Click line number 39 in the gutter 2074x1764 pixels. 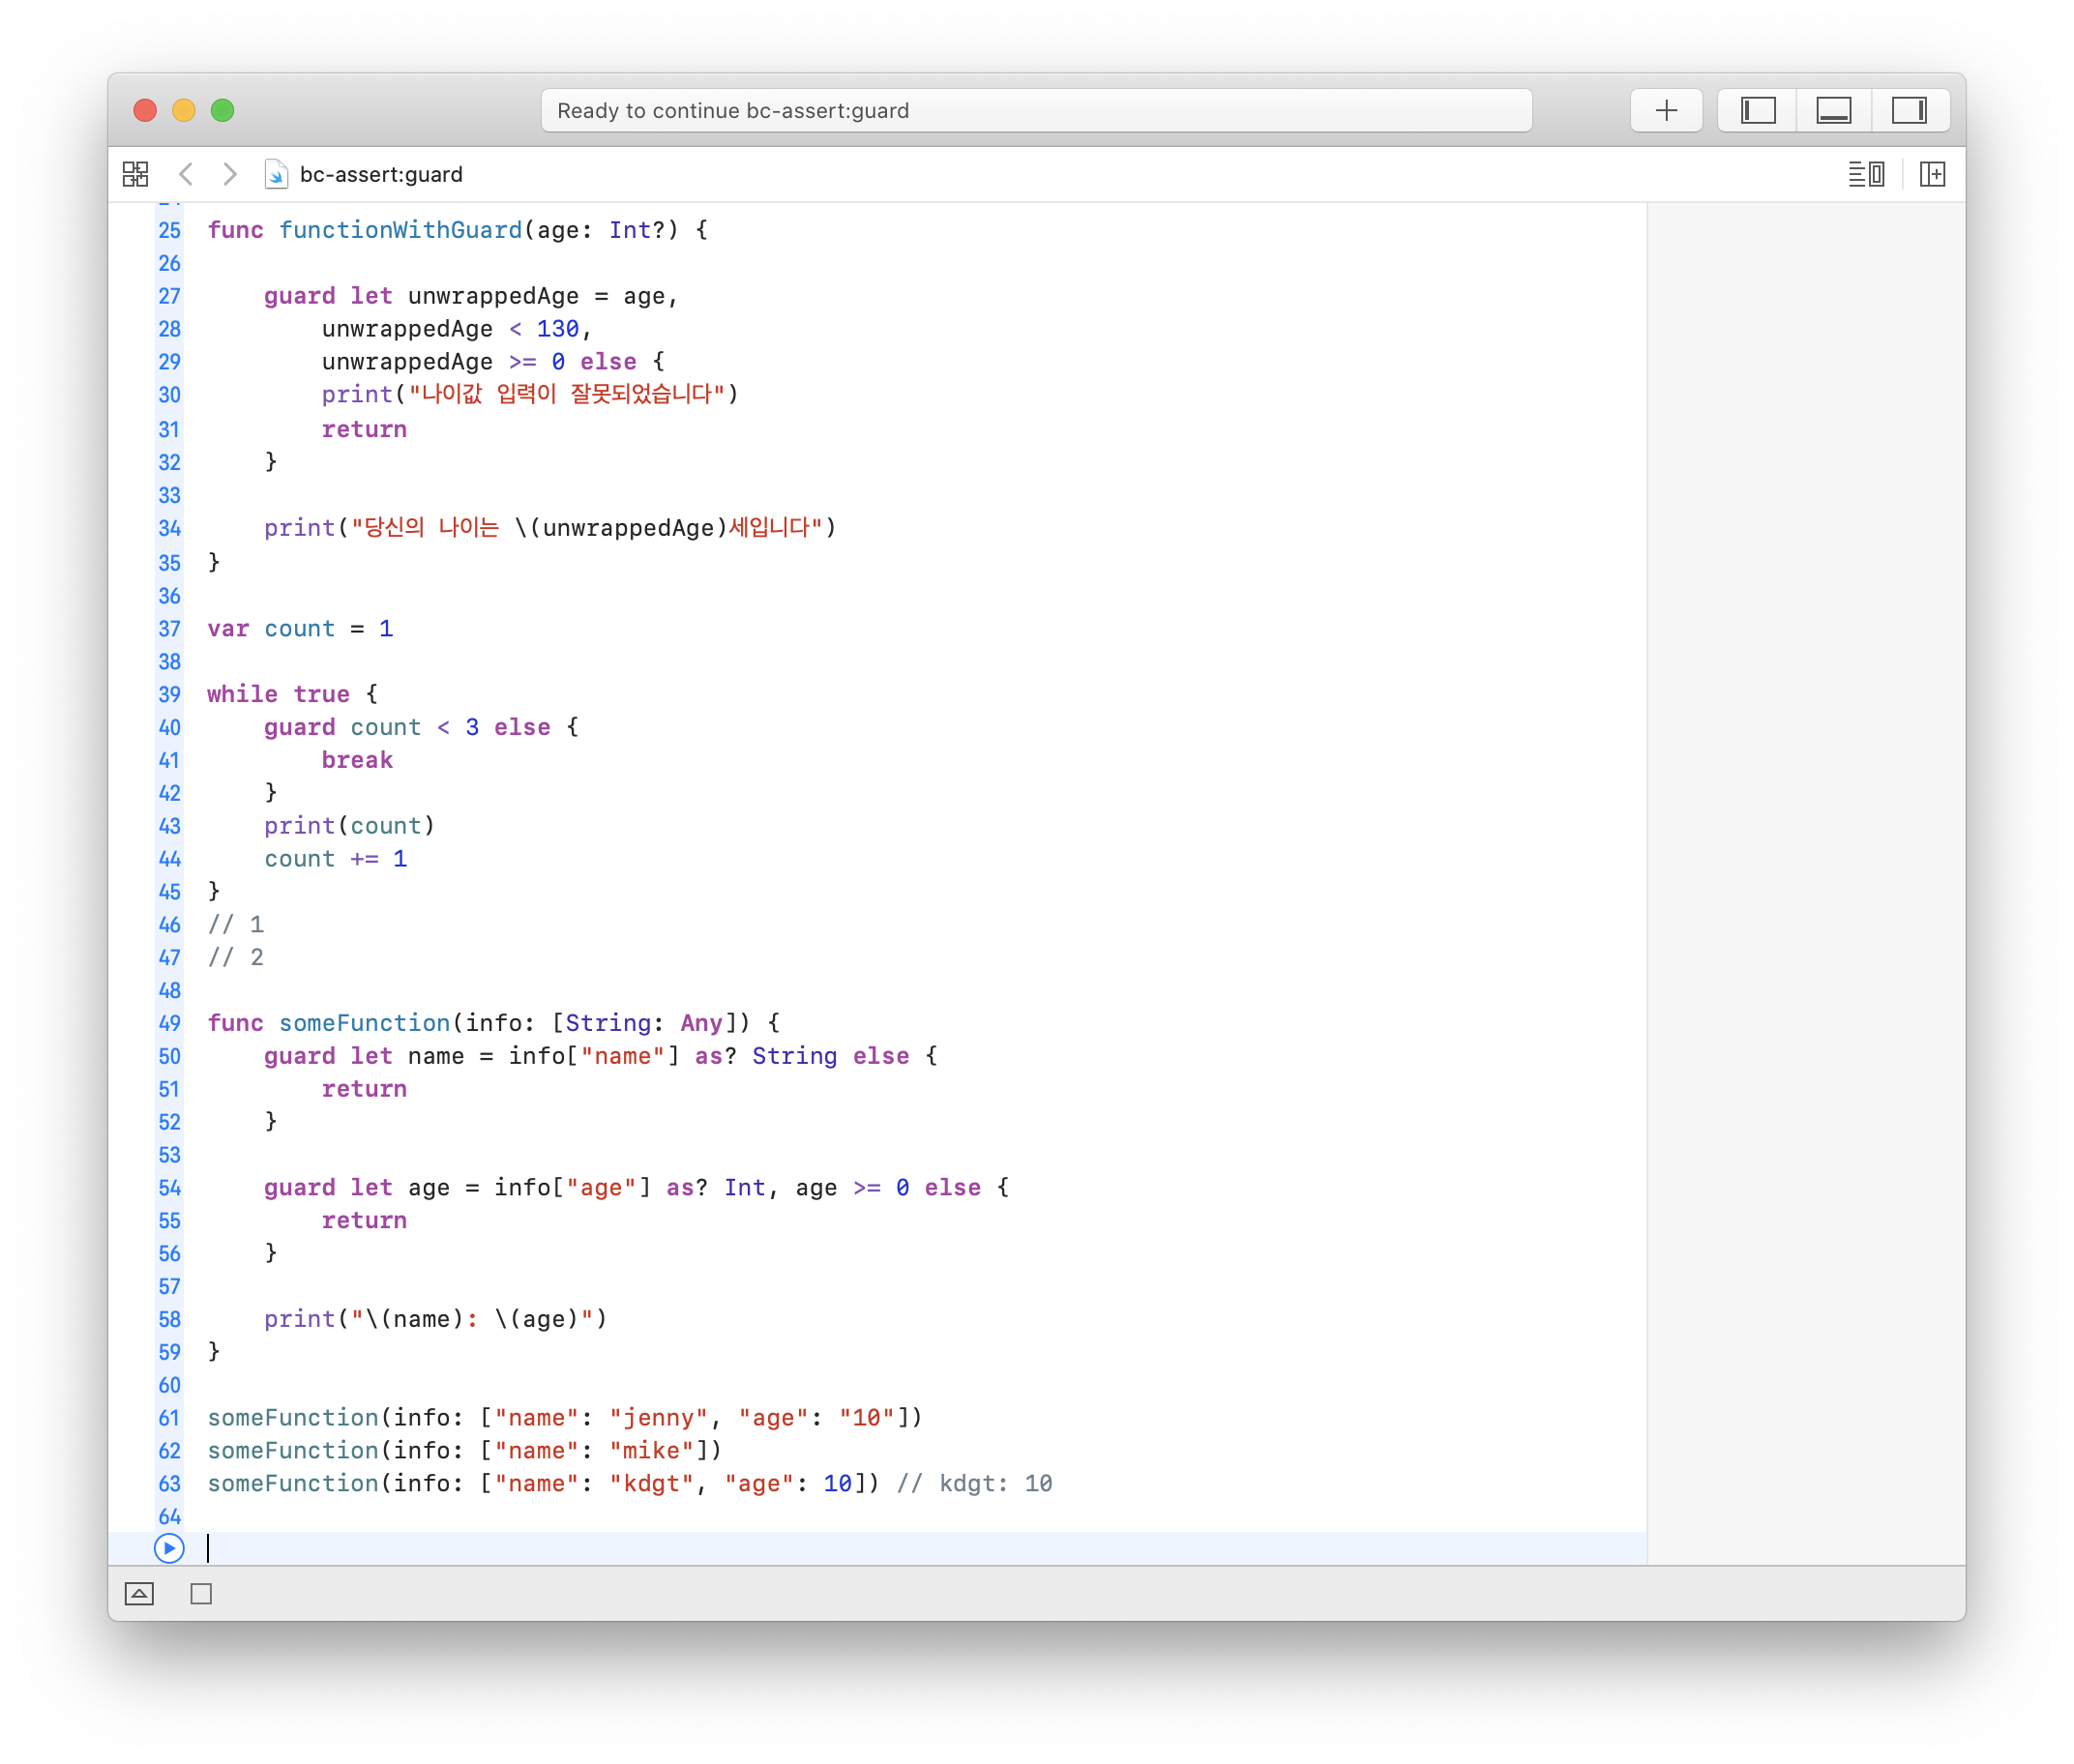(x=169, y=695)
